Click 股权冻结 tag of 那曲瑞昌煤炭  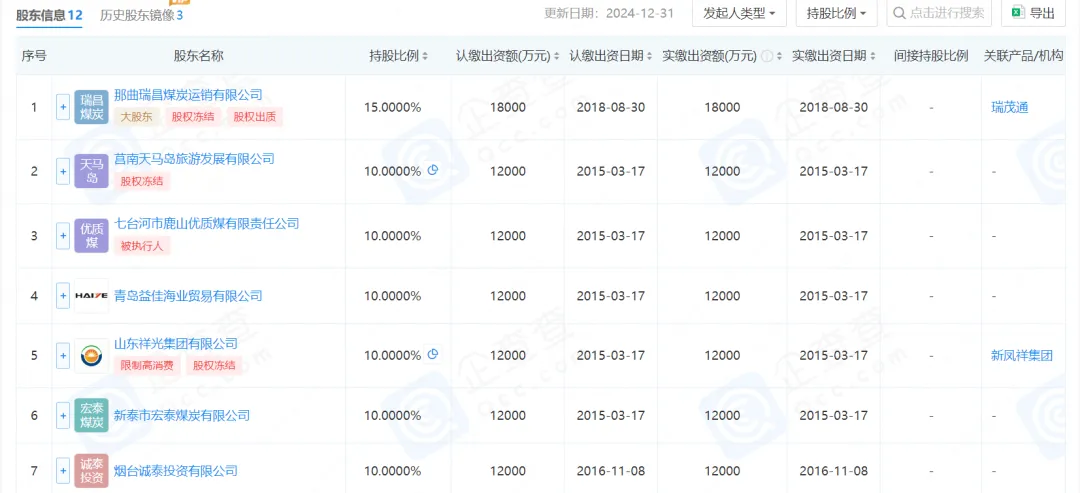[193, 116]
